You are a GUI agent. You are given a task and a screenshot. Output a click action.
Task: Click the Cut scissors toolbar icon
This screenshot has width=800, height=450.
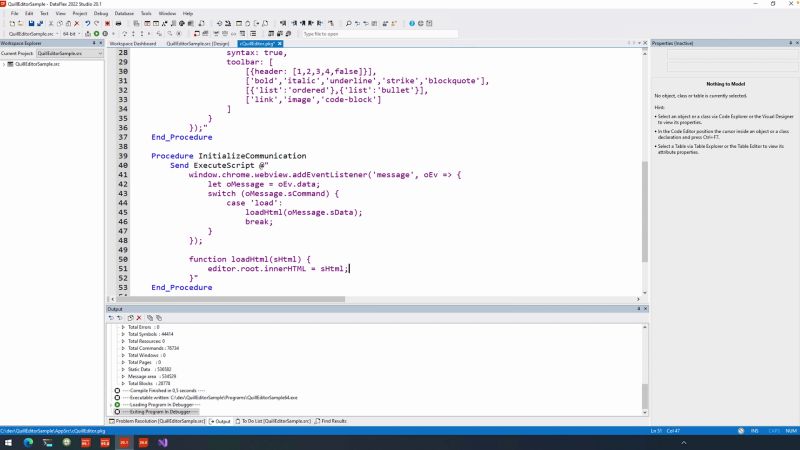click(51, 23)
